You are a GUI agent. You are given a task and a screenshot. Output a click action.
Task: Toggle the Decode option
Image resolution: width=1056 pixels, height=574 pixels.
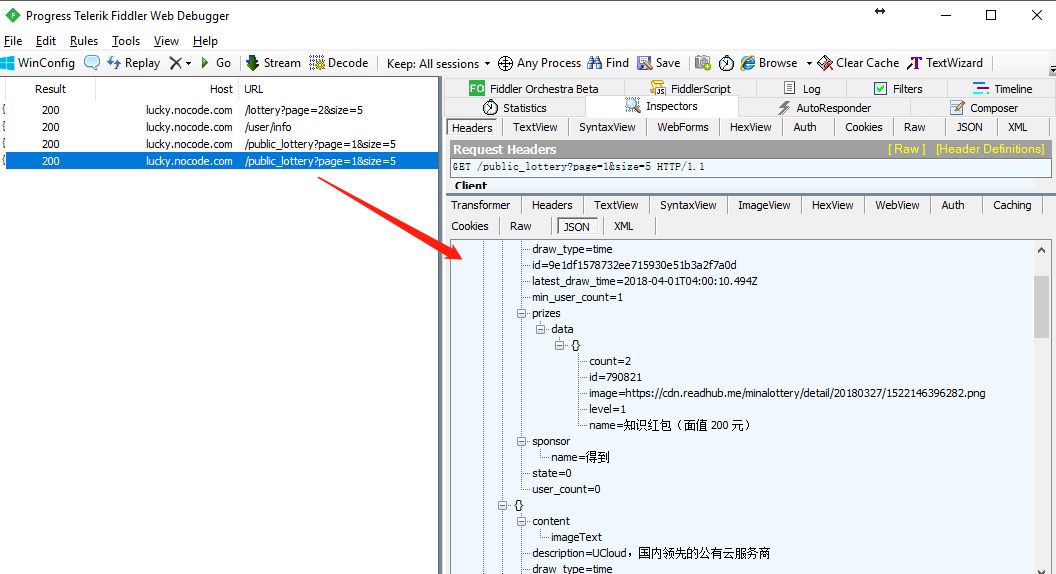339,63
